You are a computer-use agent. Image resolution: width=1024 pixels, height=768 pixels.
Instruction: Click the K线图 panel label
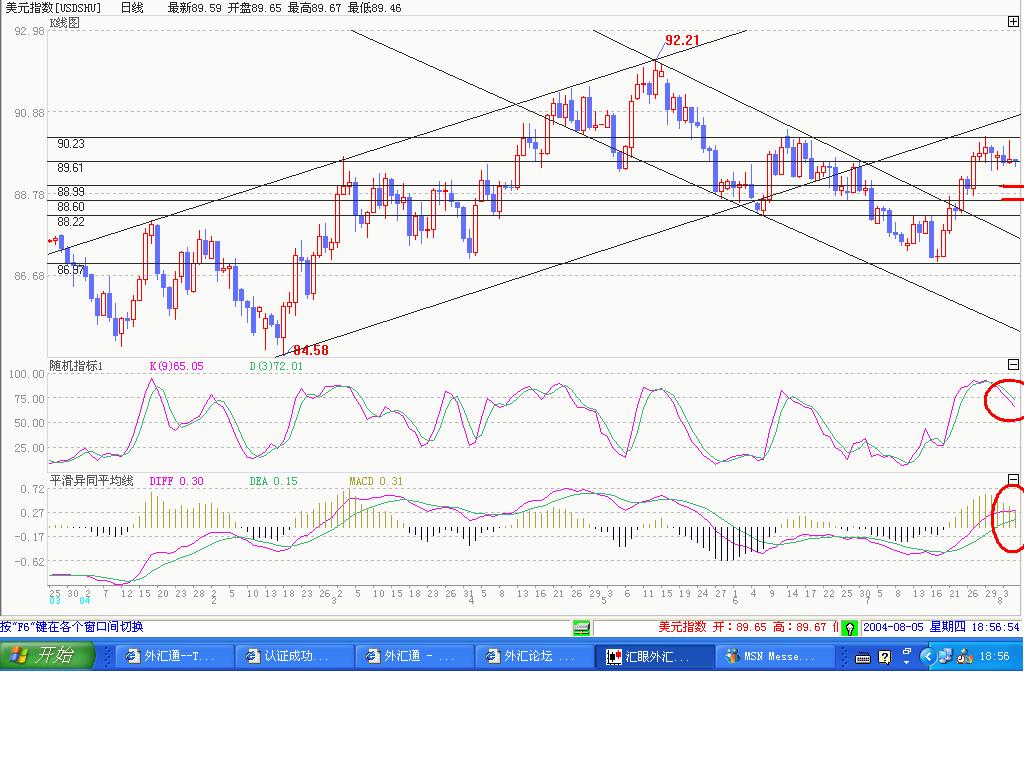click(65, 23)
